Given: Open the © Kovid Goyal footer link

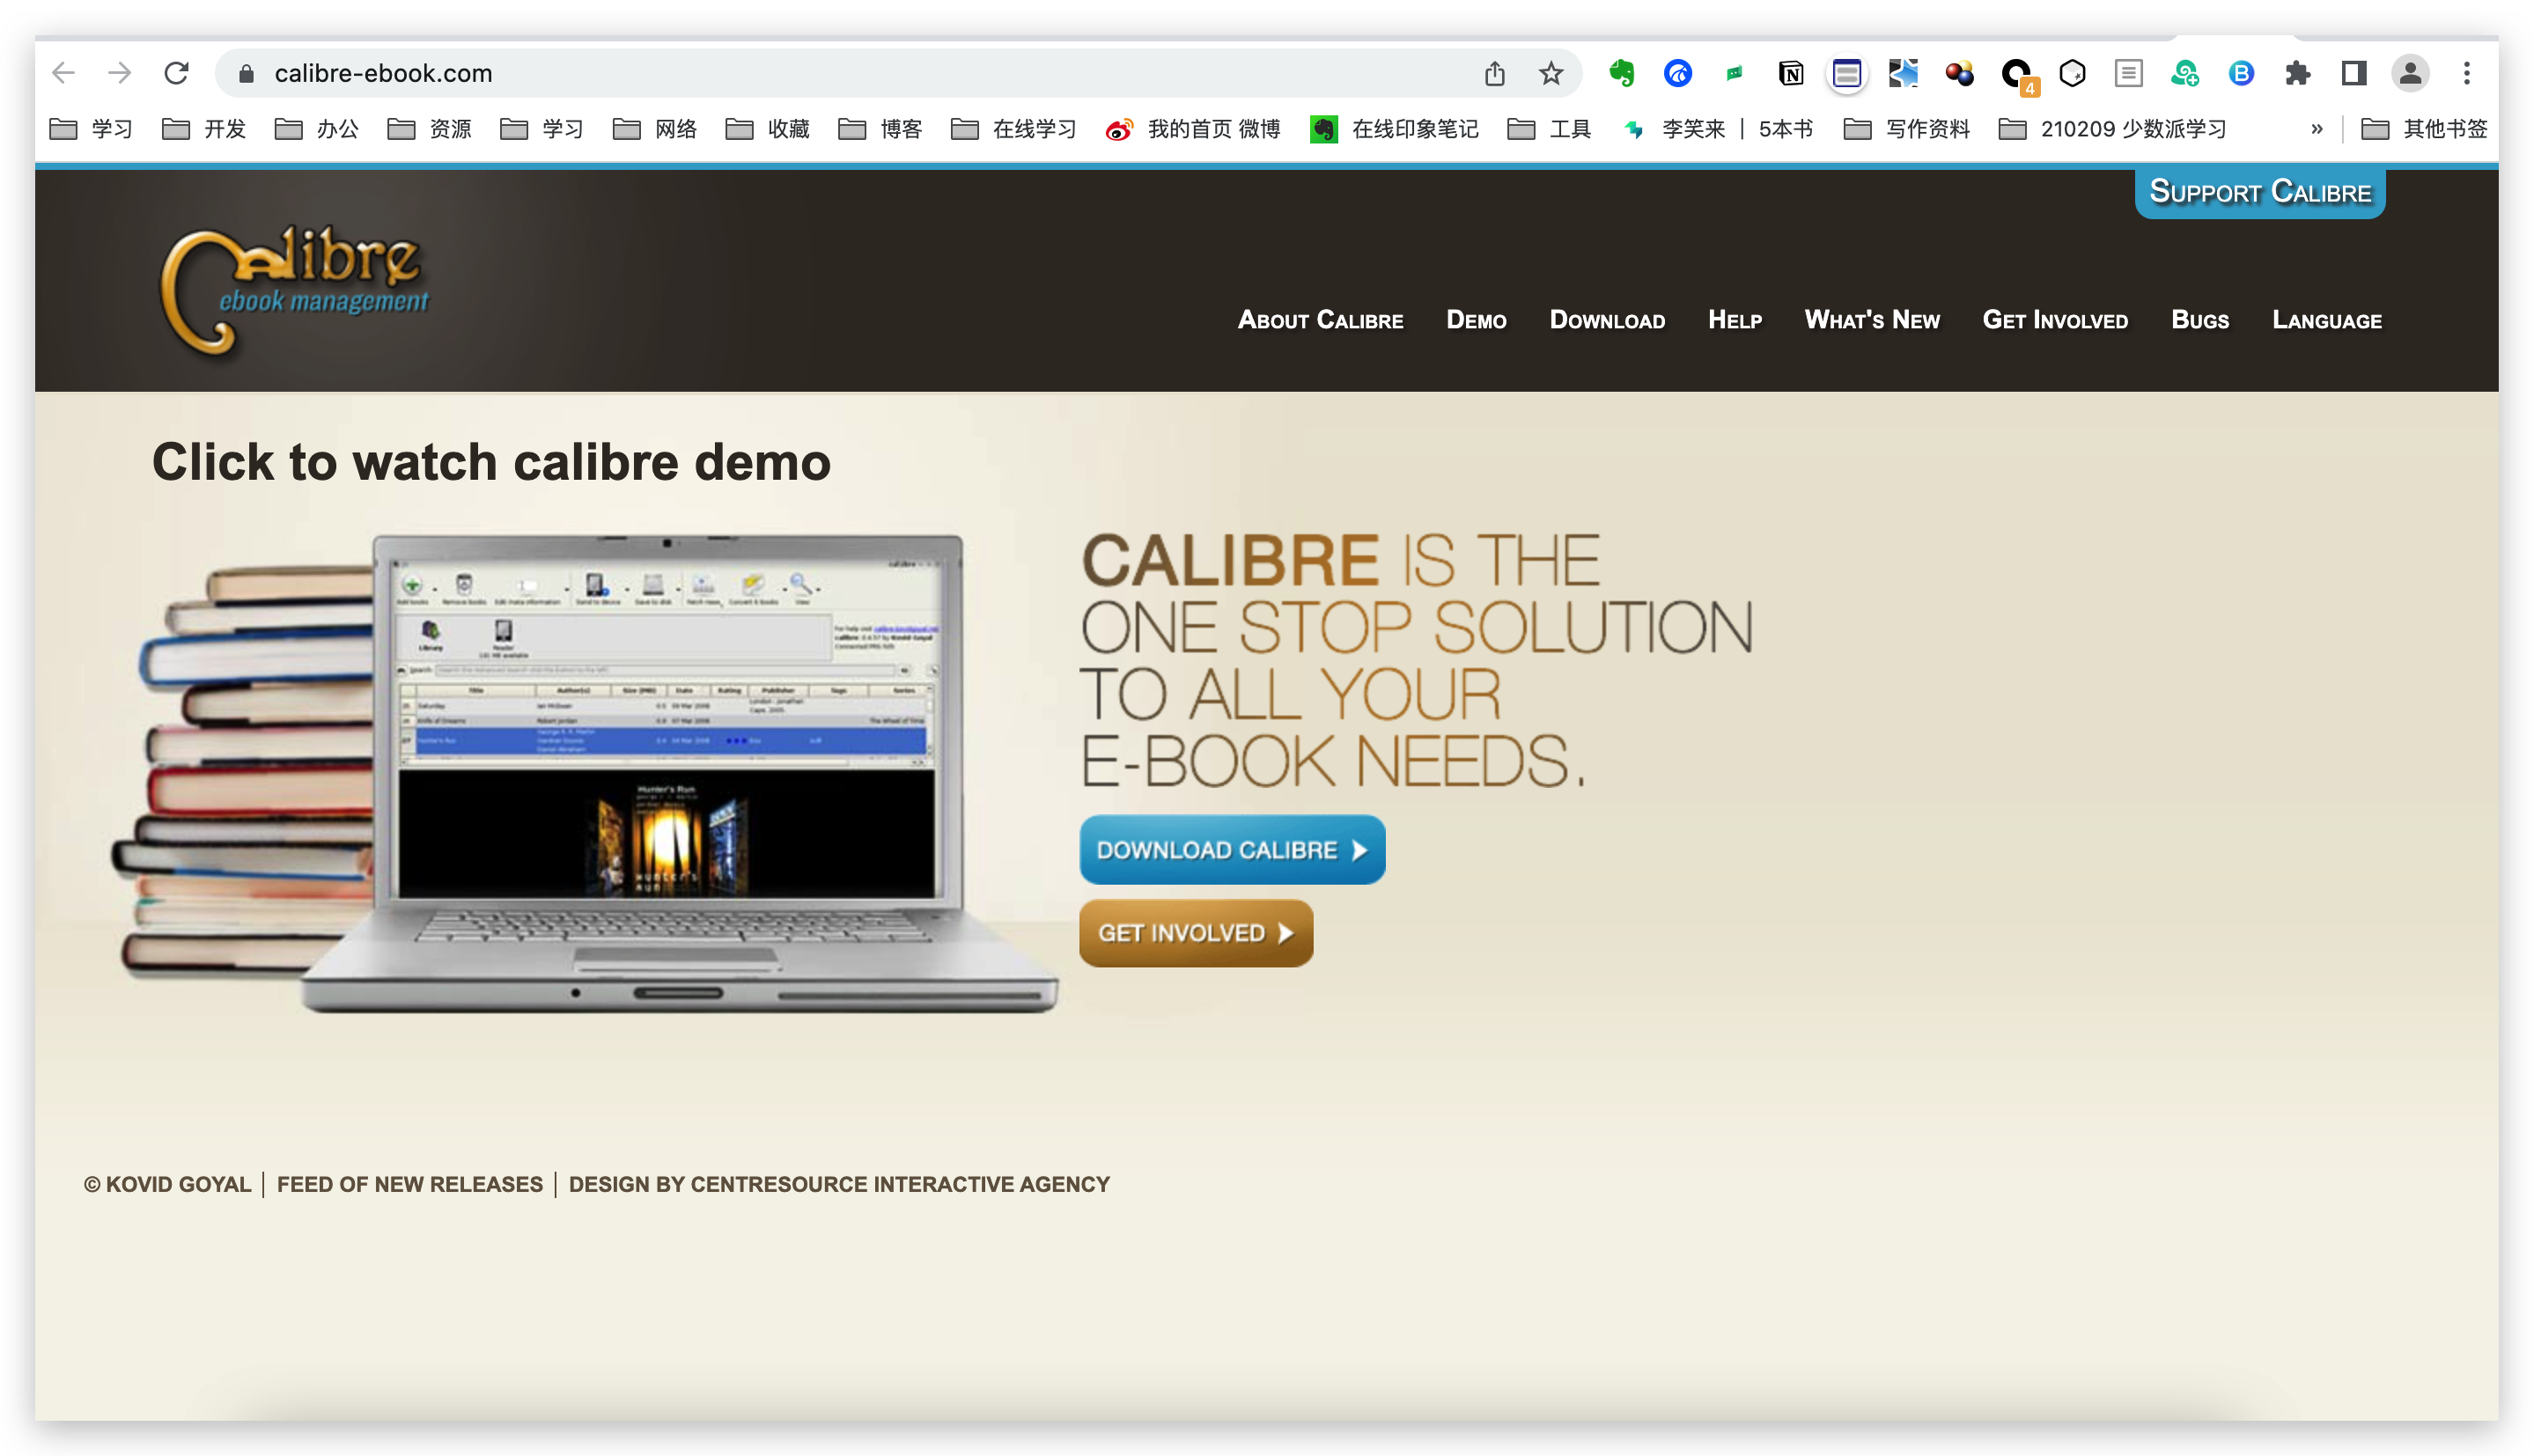Looking at the screenshot, I should 167,1184.
